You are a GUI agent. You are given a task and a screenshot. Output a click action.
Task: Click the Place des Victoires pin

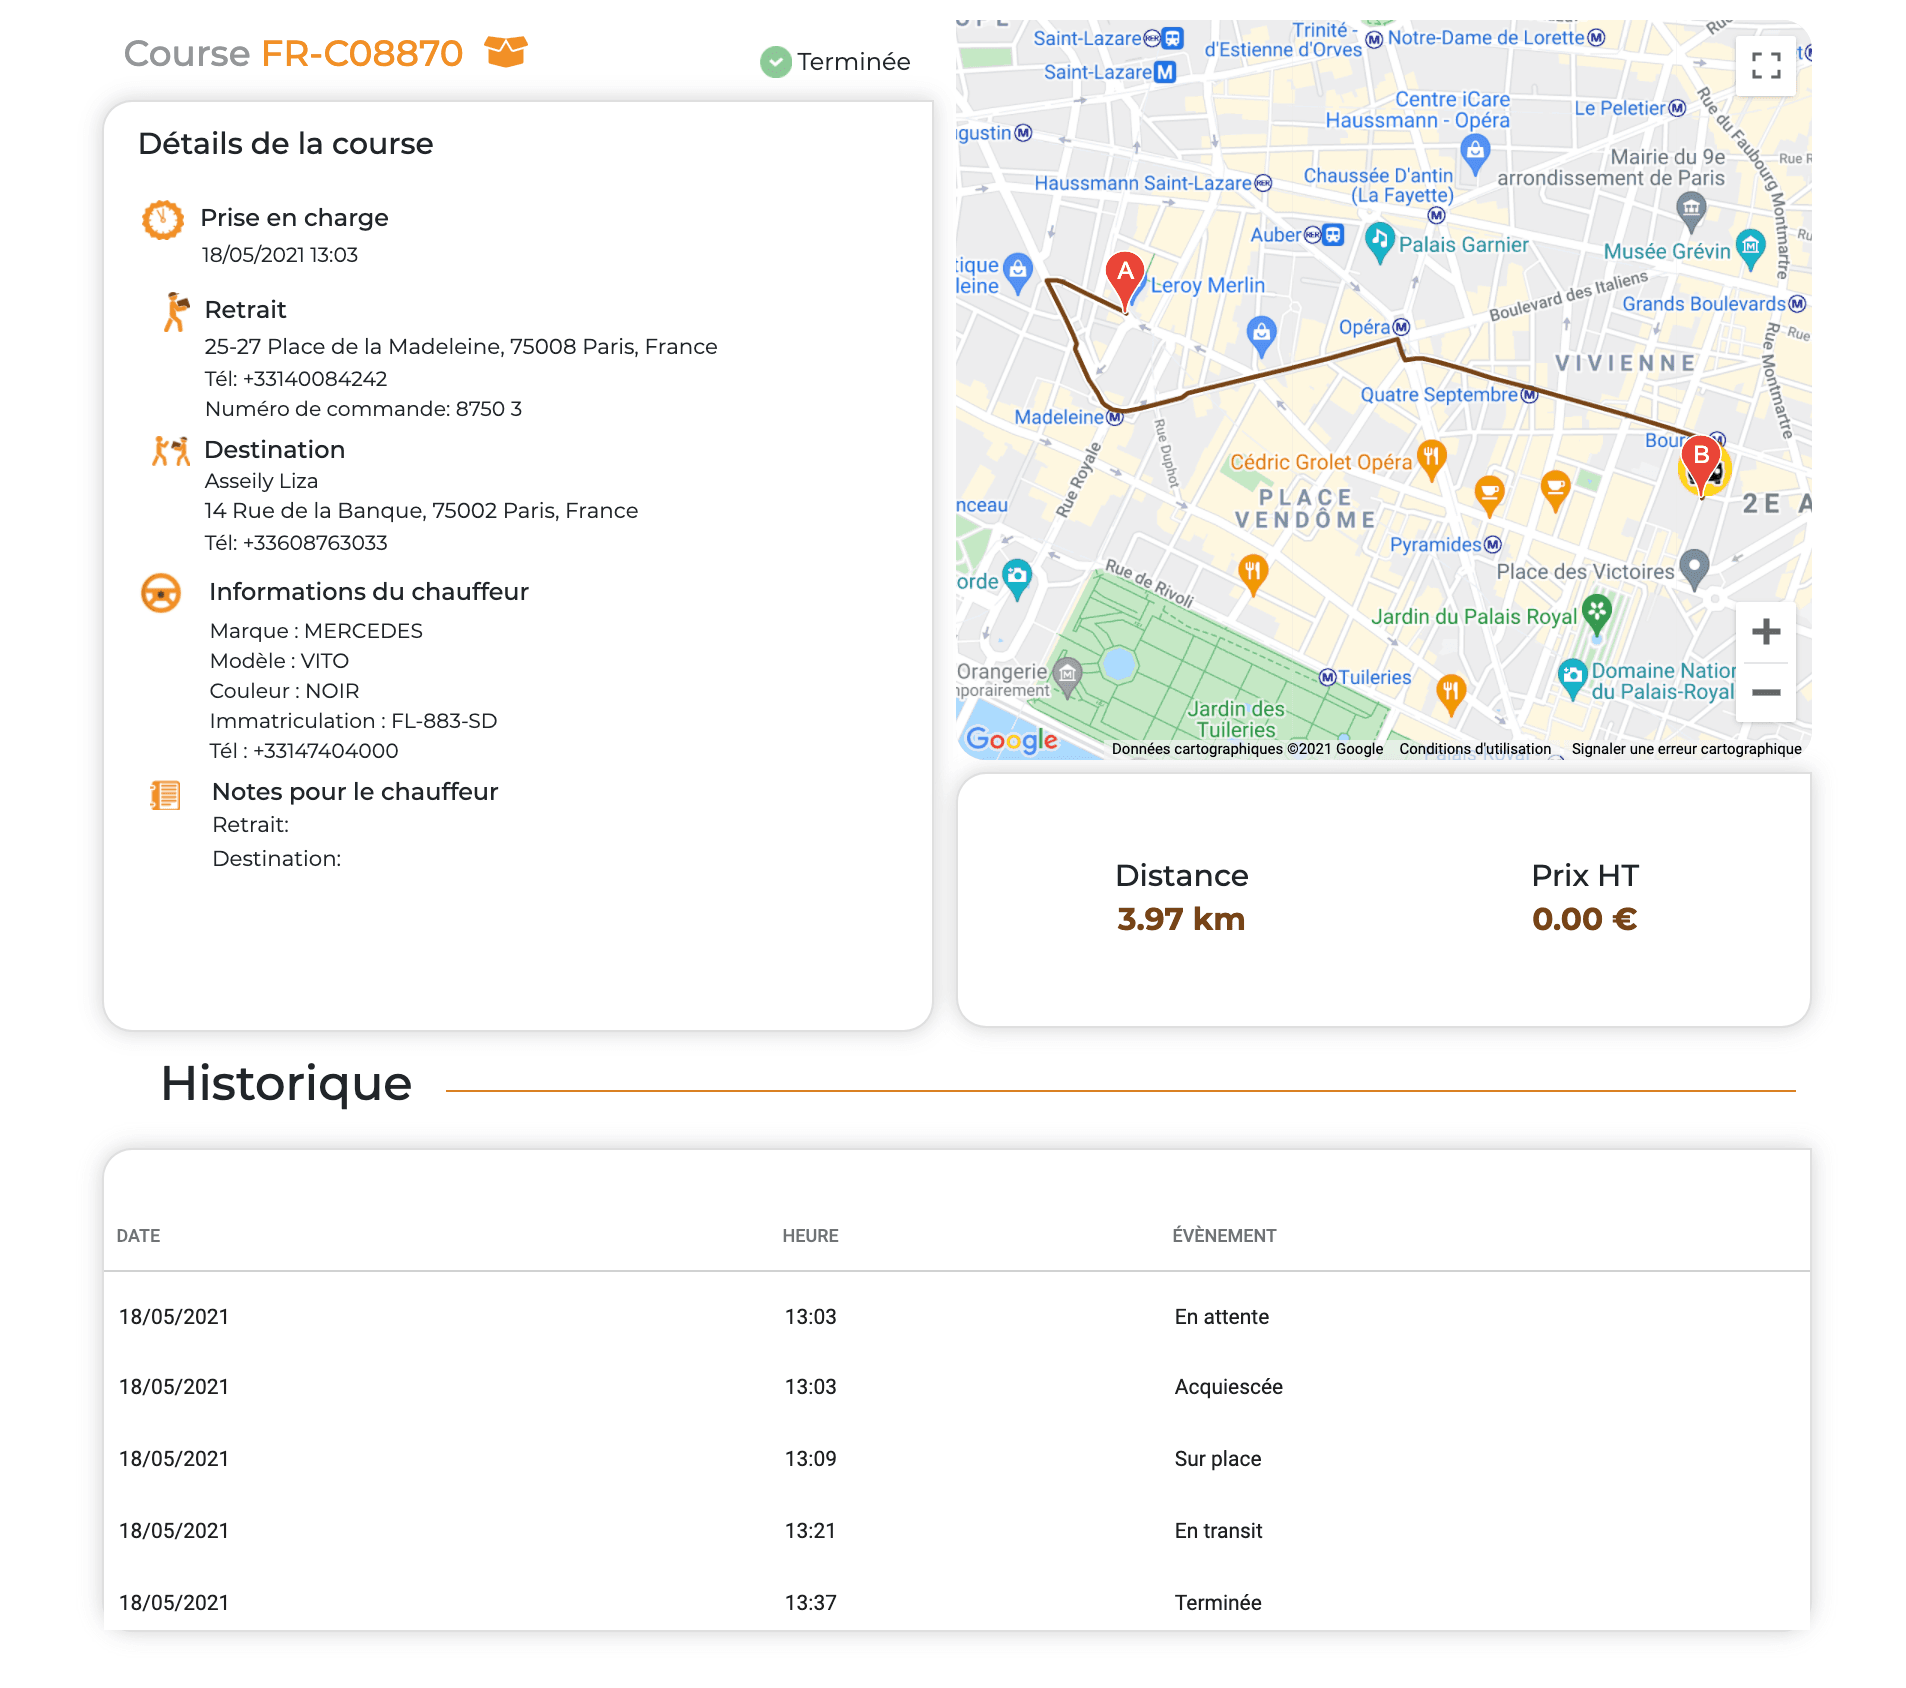point(1694,570)
